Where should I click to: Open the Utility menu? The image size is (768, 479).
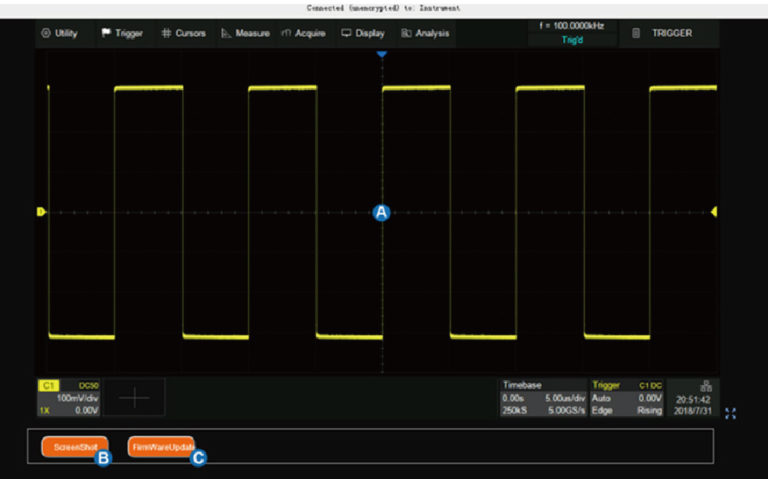[59, 33]
